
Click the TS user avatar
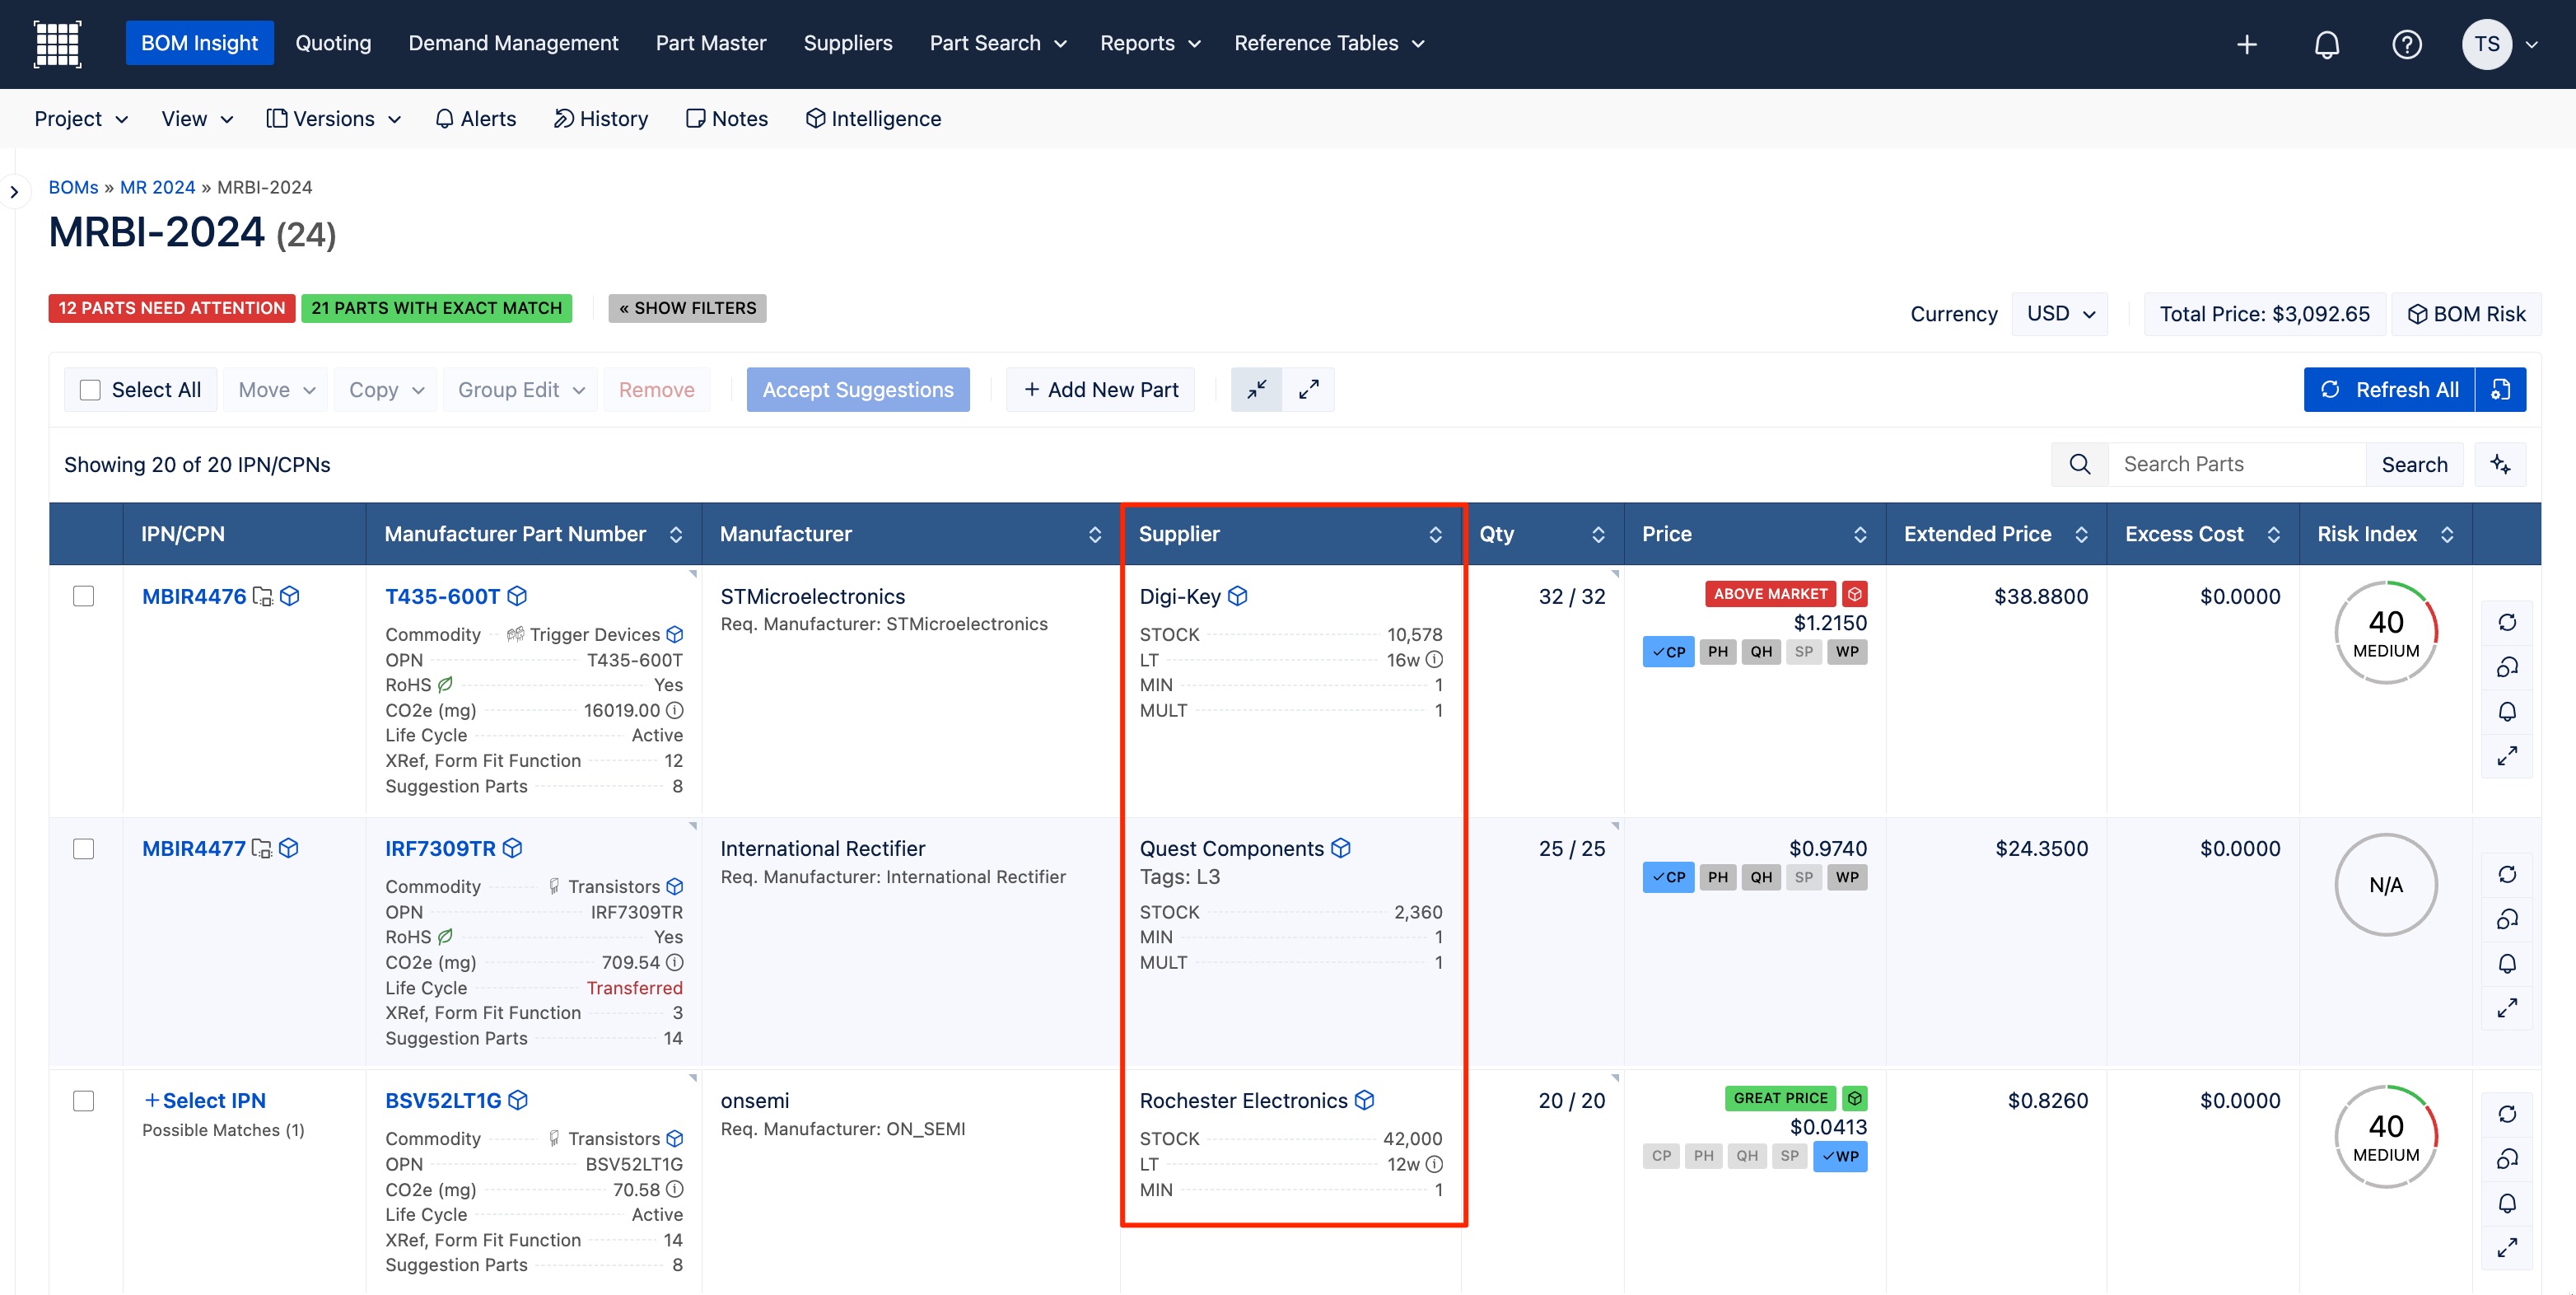[x=2487, y=44]
